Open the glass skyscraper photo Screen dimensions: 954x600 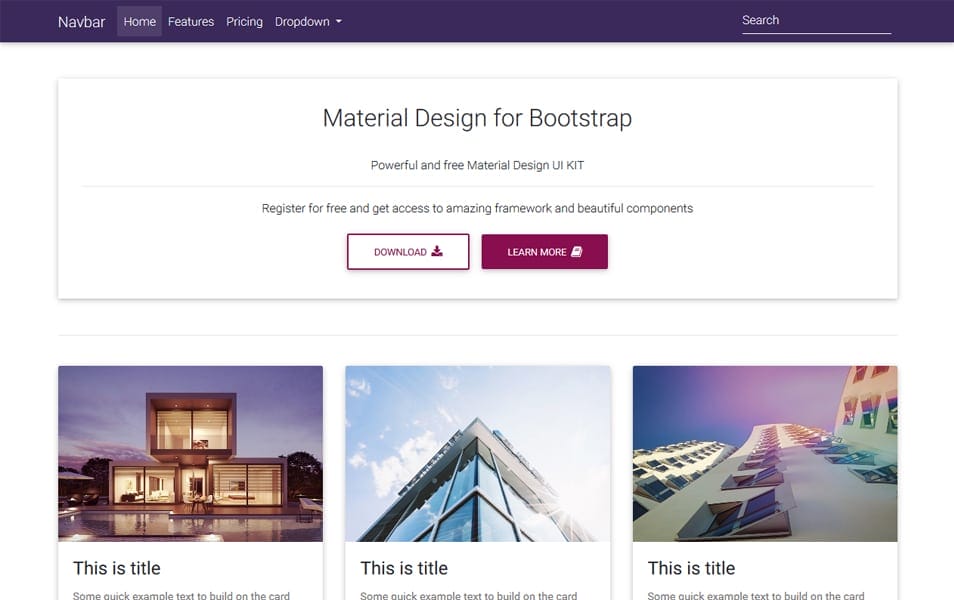(477, 453)
